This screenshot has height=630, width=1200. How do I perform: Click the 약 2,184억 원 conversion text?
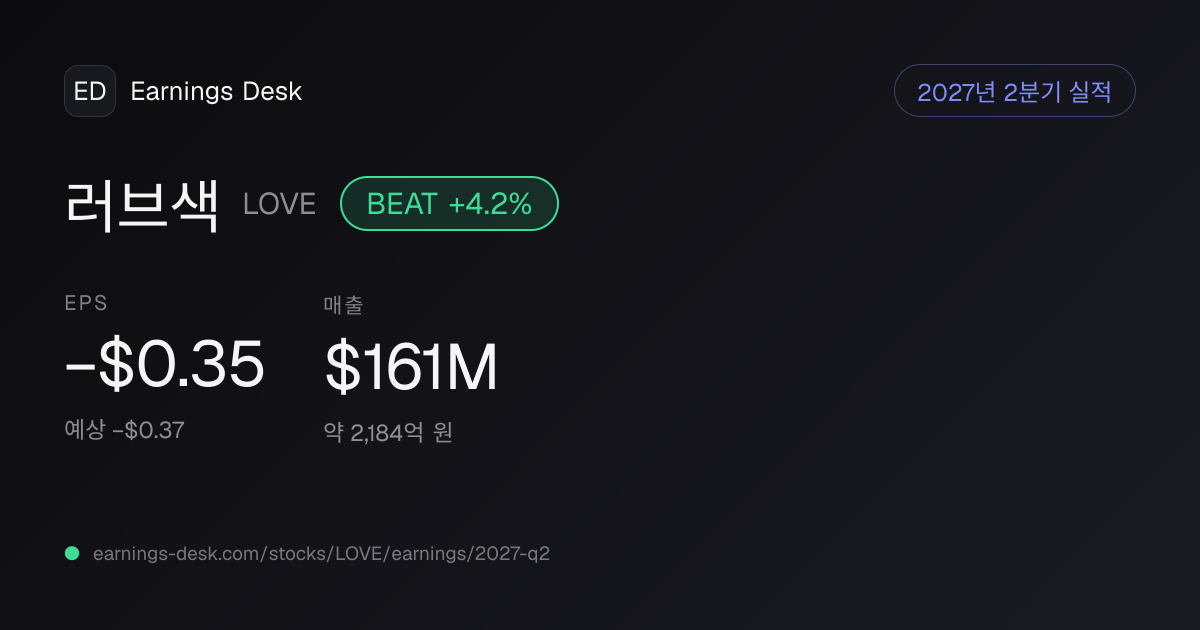coord(388,433)
